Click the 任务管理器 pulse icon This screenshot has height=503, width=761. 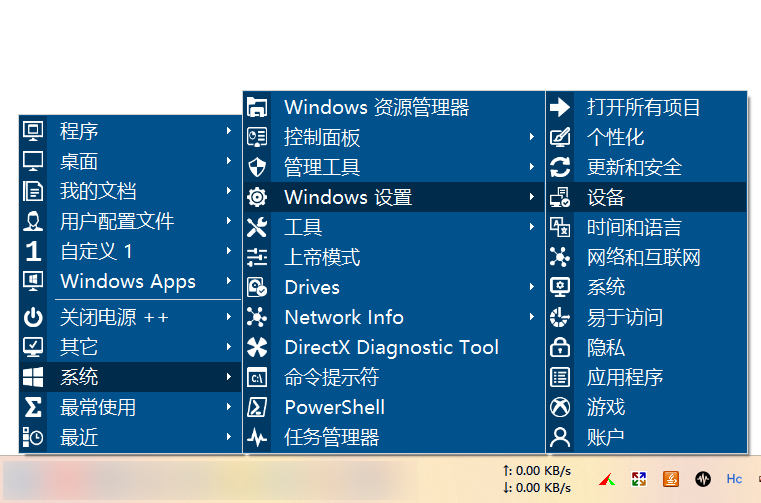257,437
